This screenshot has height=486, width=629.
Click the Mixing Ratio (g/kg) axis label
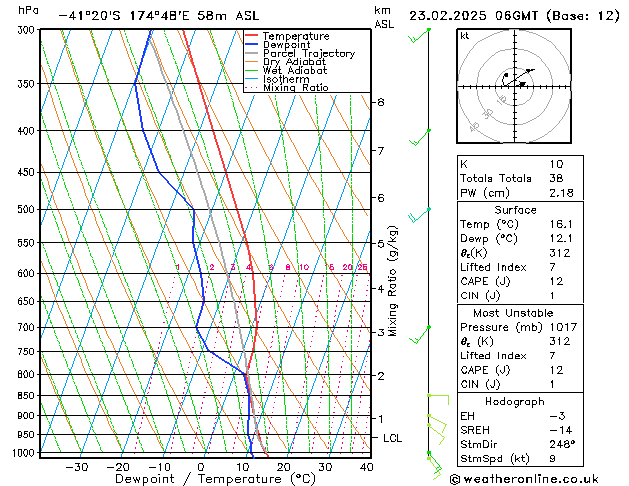[392, 281]
